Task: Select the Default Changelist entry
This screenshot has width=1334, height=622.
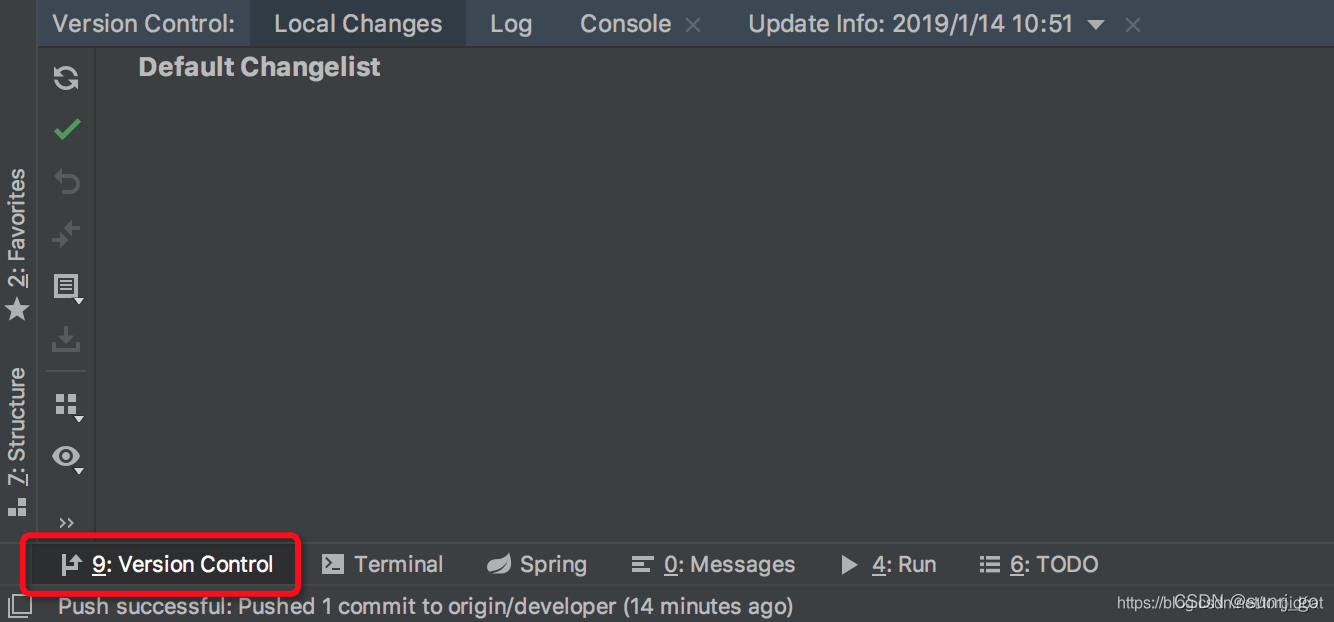Action: click(x=258, y=66)
